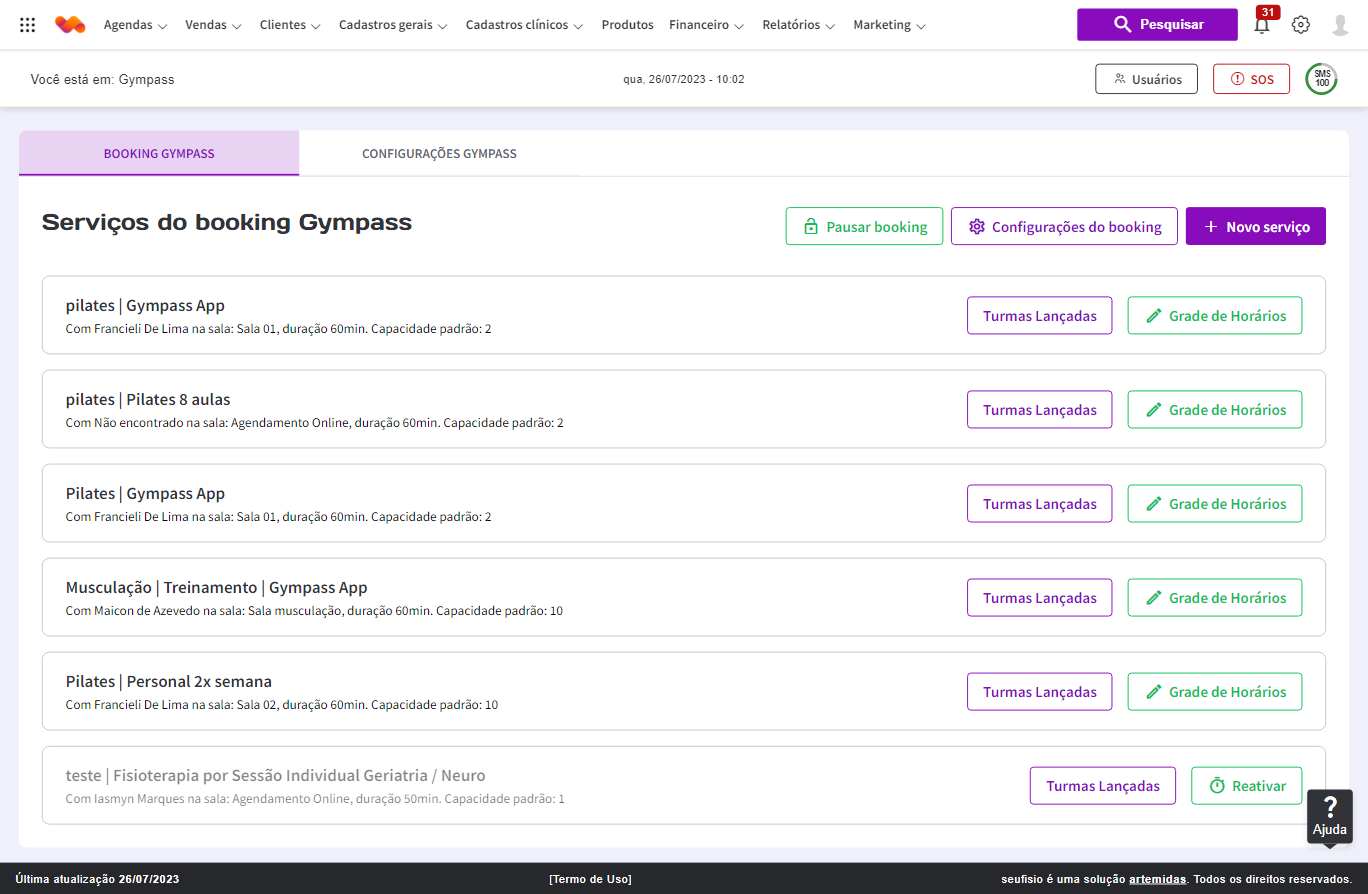Click Pausar booking button
The width and height of the screenshot is (1368, 894).
pyautogui.click(x=864, y=226)
